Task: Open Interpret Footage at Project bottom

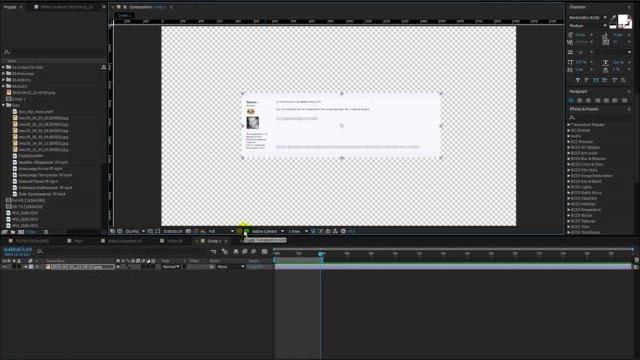Action: point(4,231)
